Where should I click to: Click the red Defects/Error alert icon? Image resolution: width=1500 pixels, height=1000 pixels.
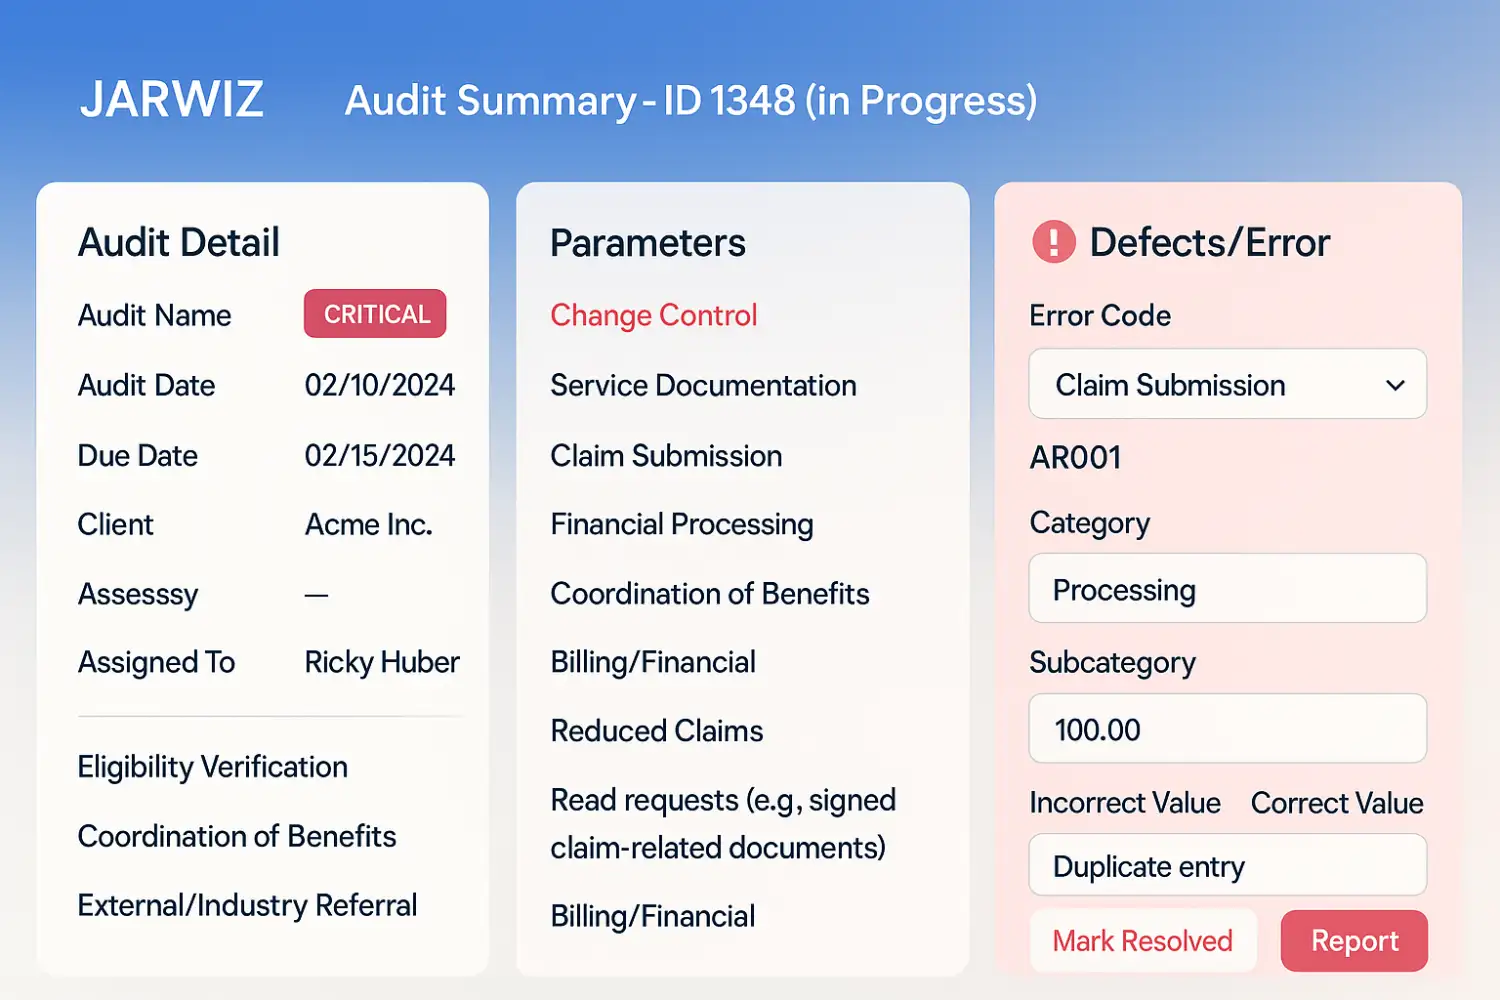point(1054,242)
